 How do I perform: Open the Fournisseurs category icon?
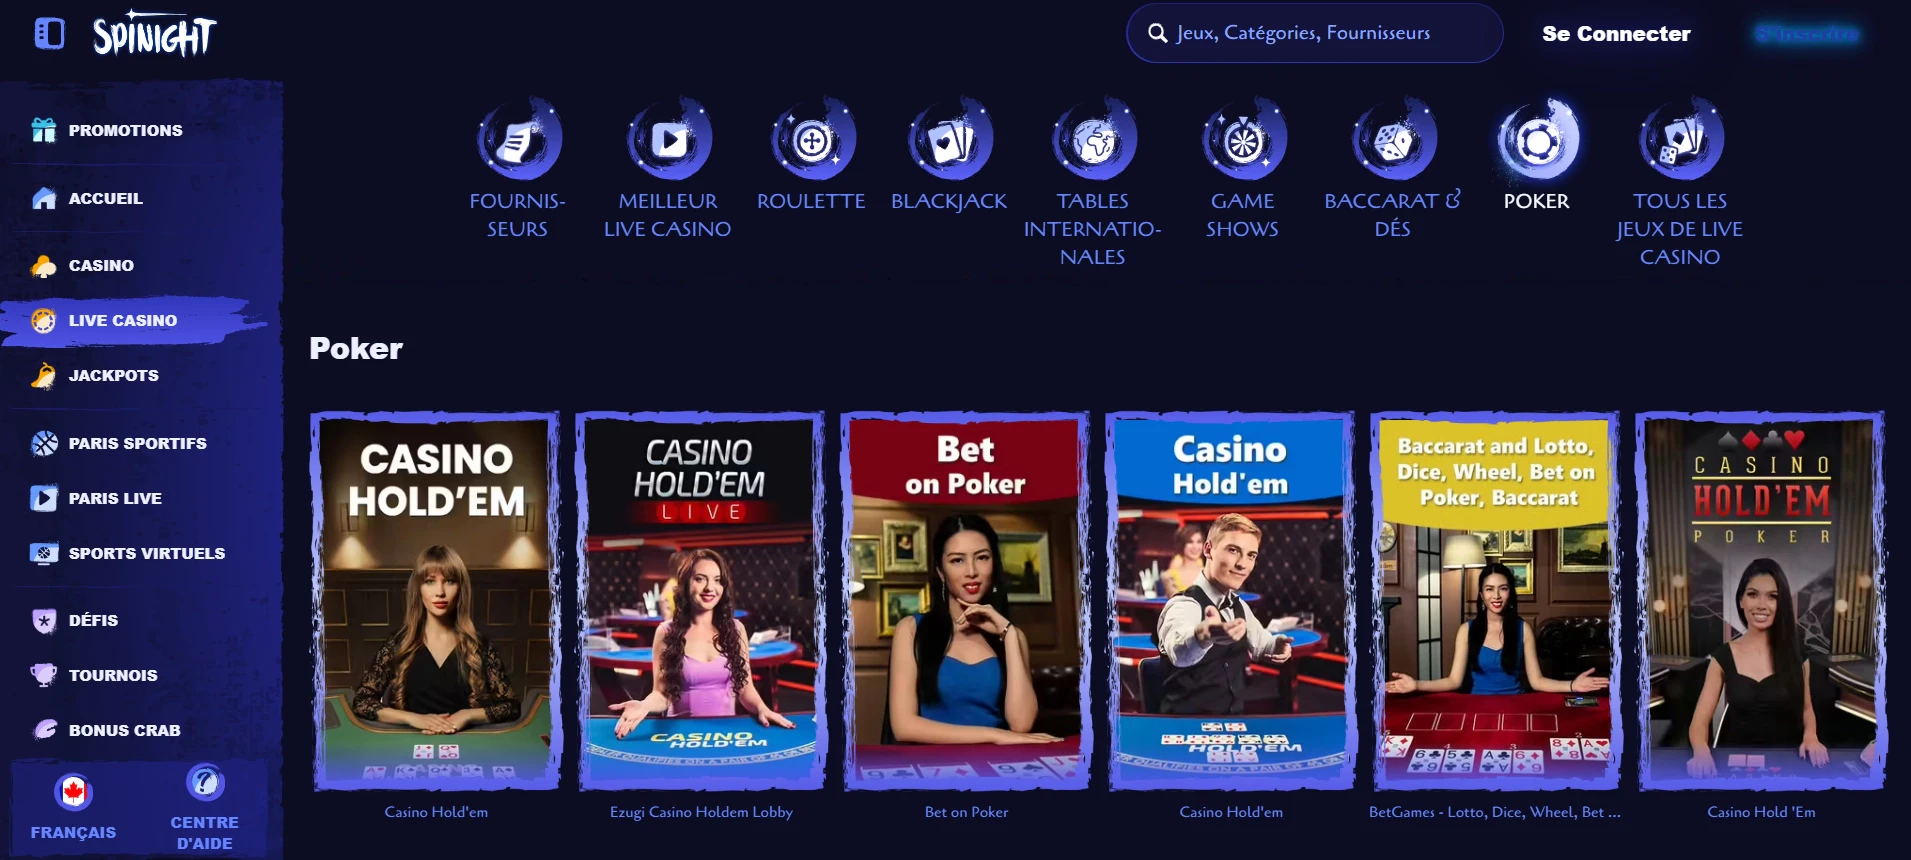click(518, 139)
